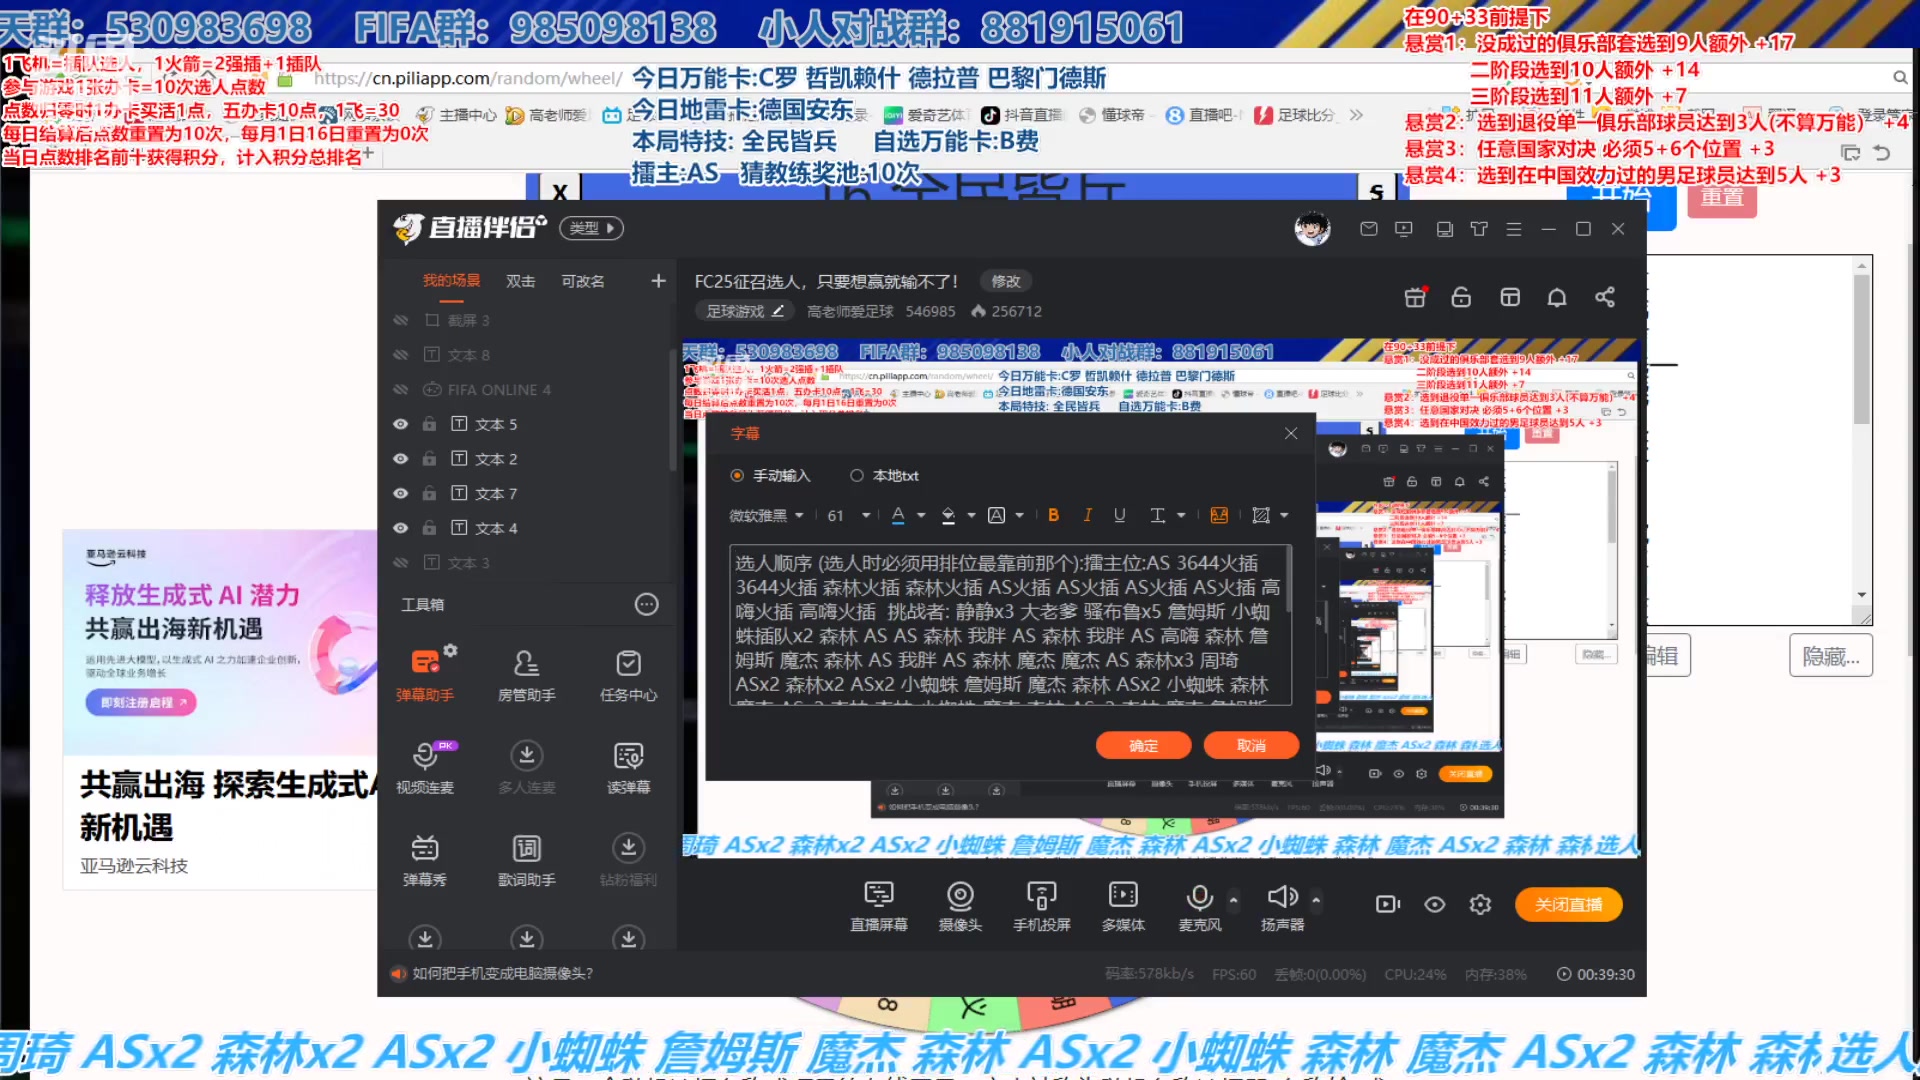This screenshot has width=1920, height=1080.
Task: Expand fill color dropdown arrow
Action: tap(971, 516)
